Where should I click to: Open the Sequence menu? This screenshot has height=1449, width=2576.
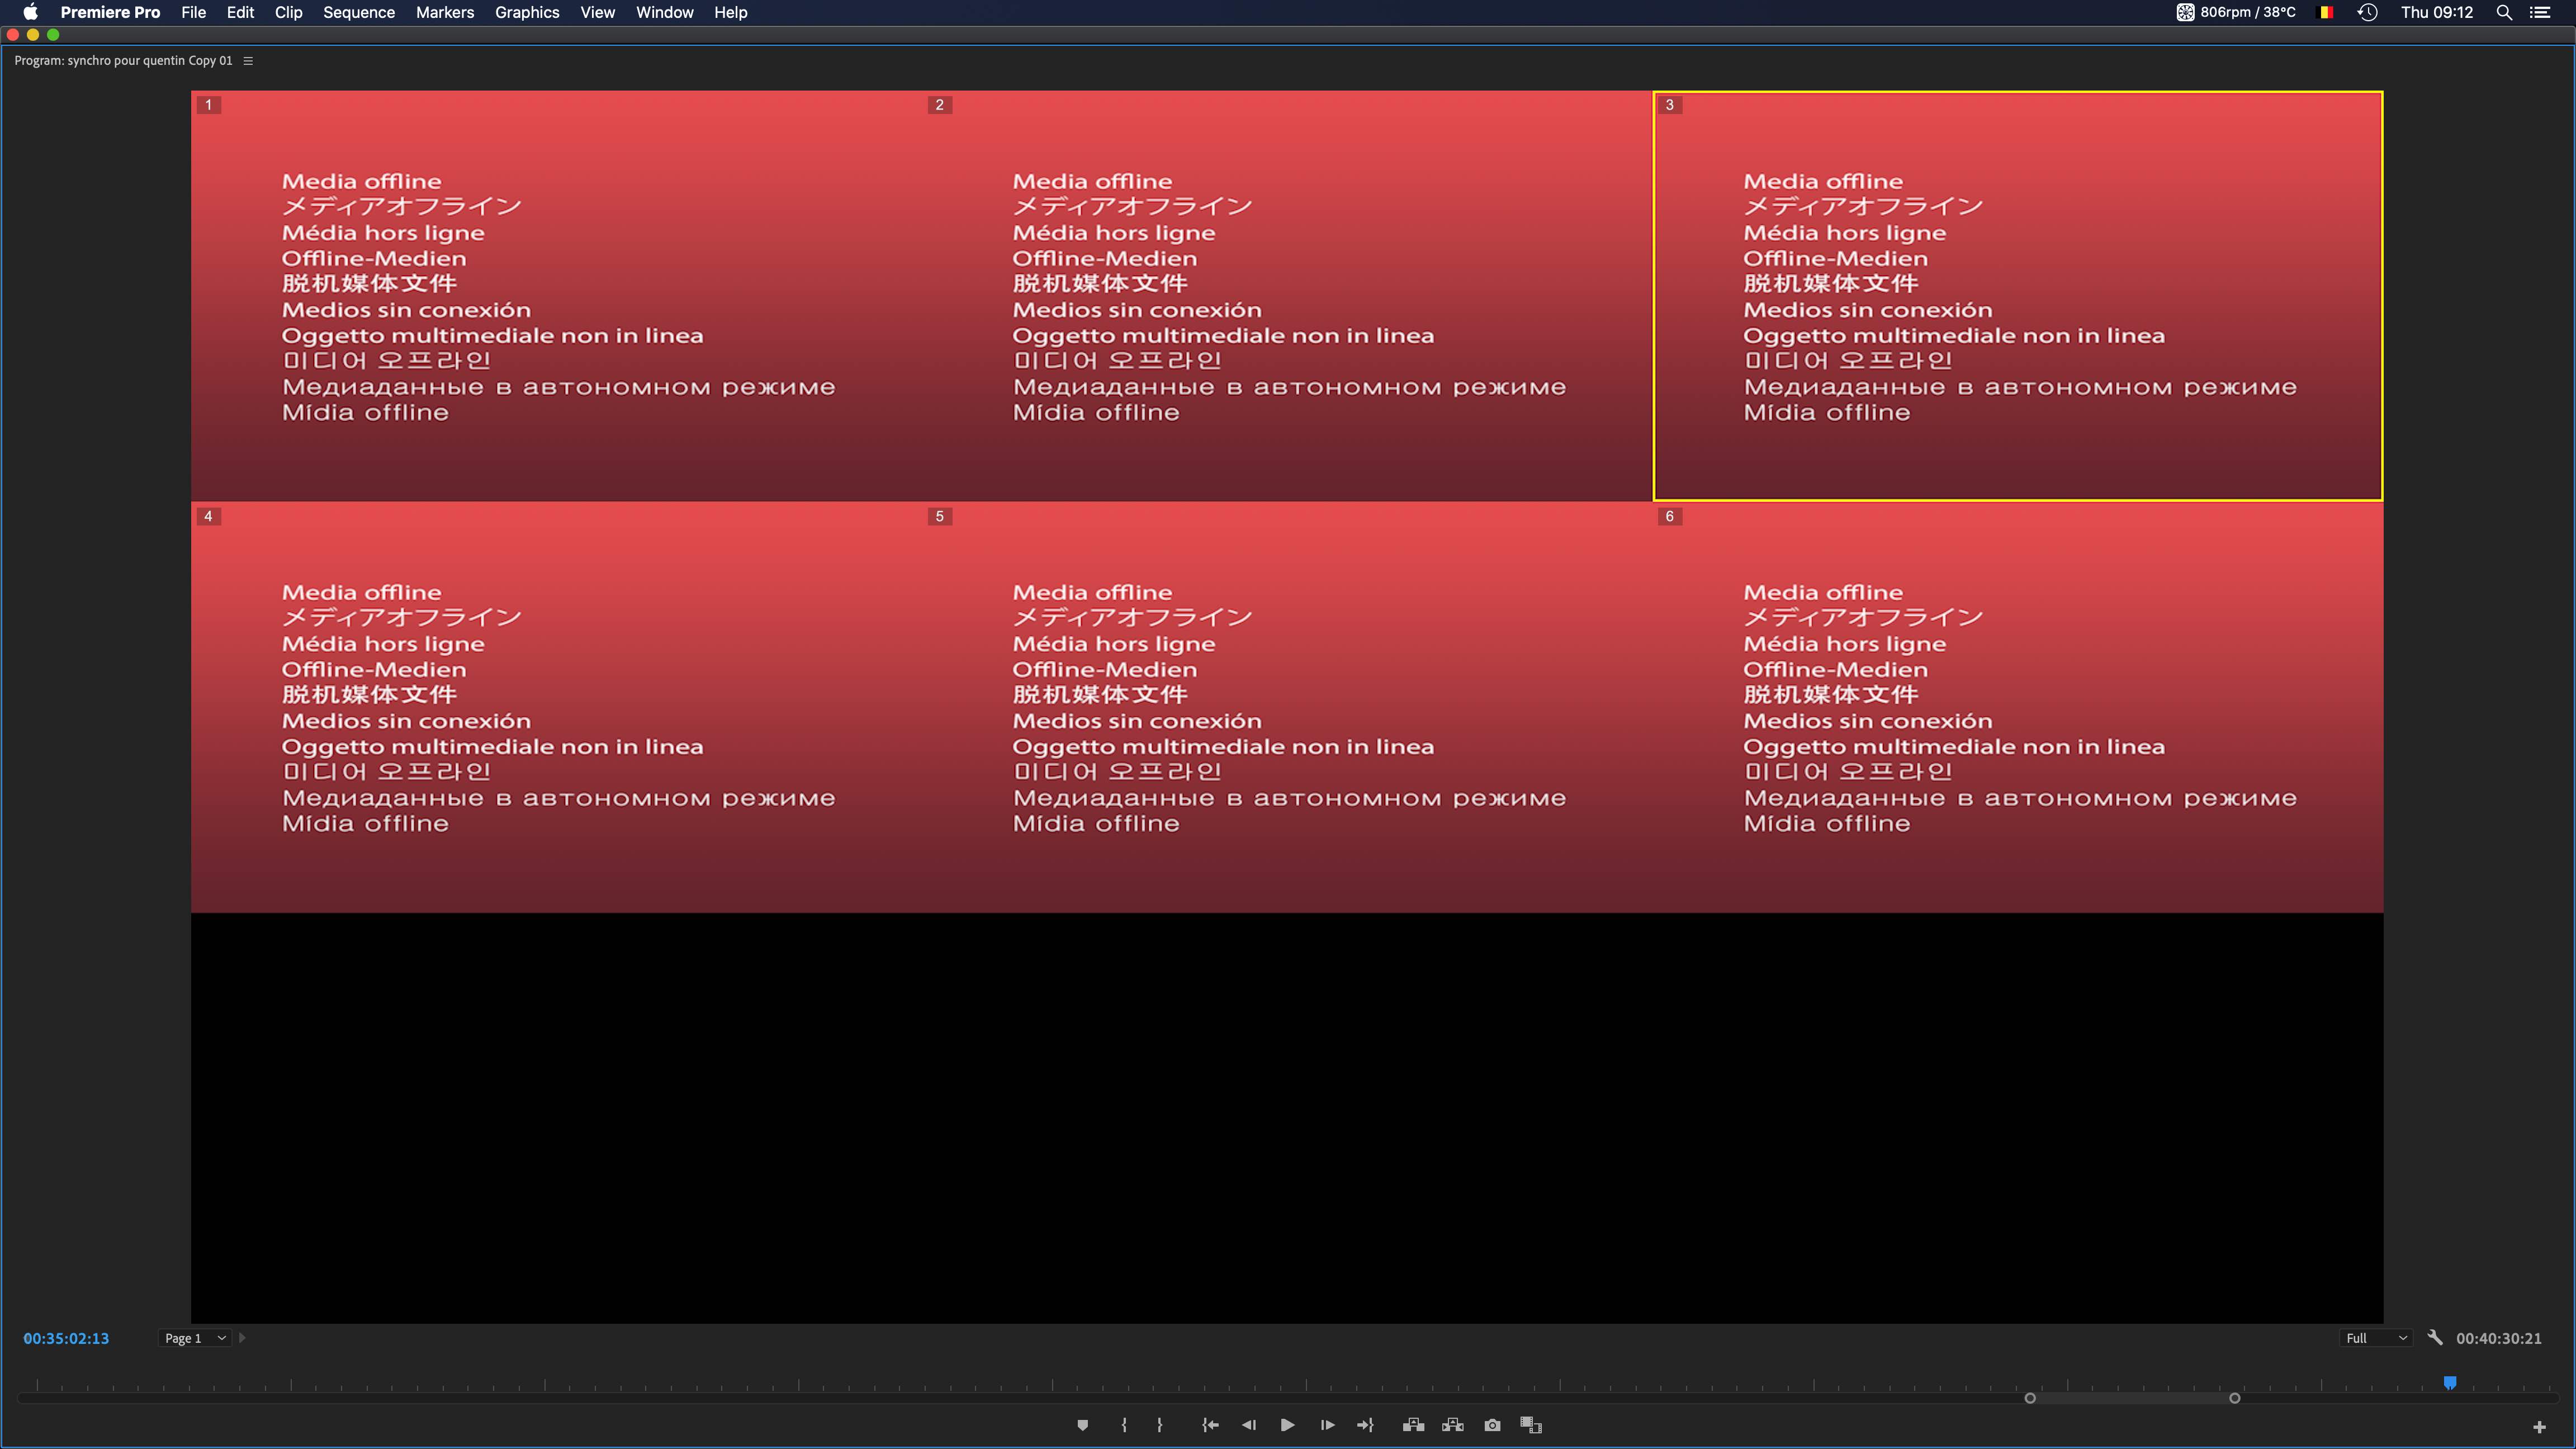click(359, 12)
